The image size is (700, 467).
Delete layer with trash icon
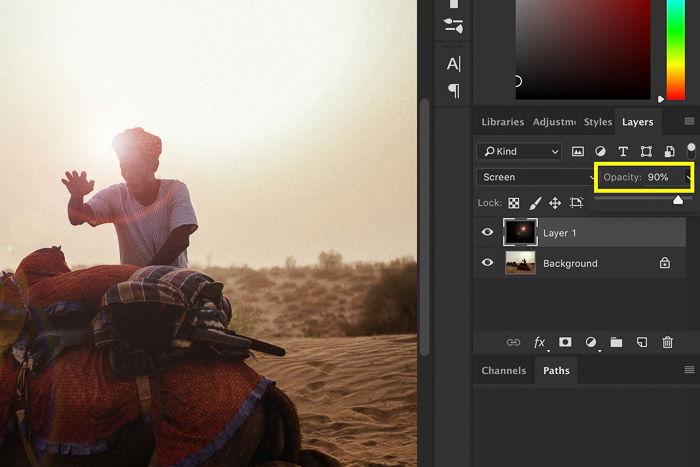(667, 342)
